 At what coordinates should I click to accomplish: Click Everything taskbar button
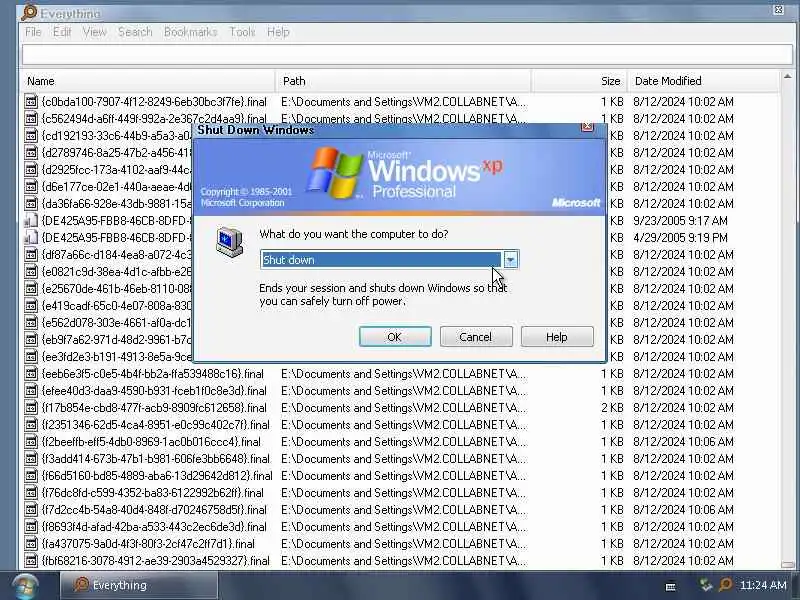[139, 585]
